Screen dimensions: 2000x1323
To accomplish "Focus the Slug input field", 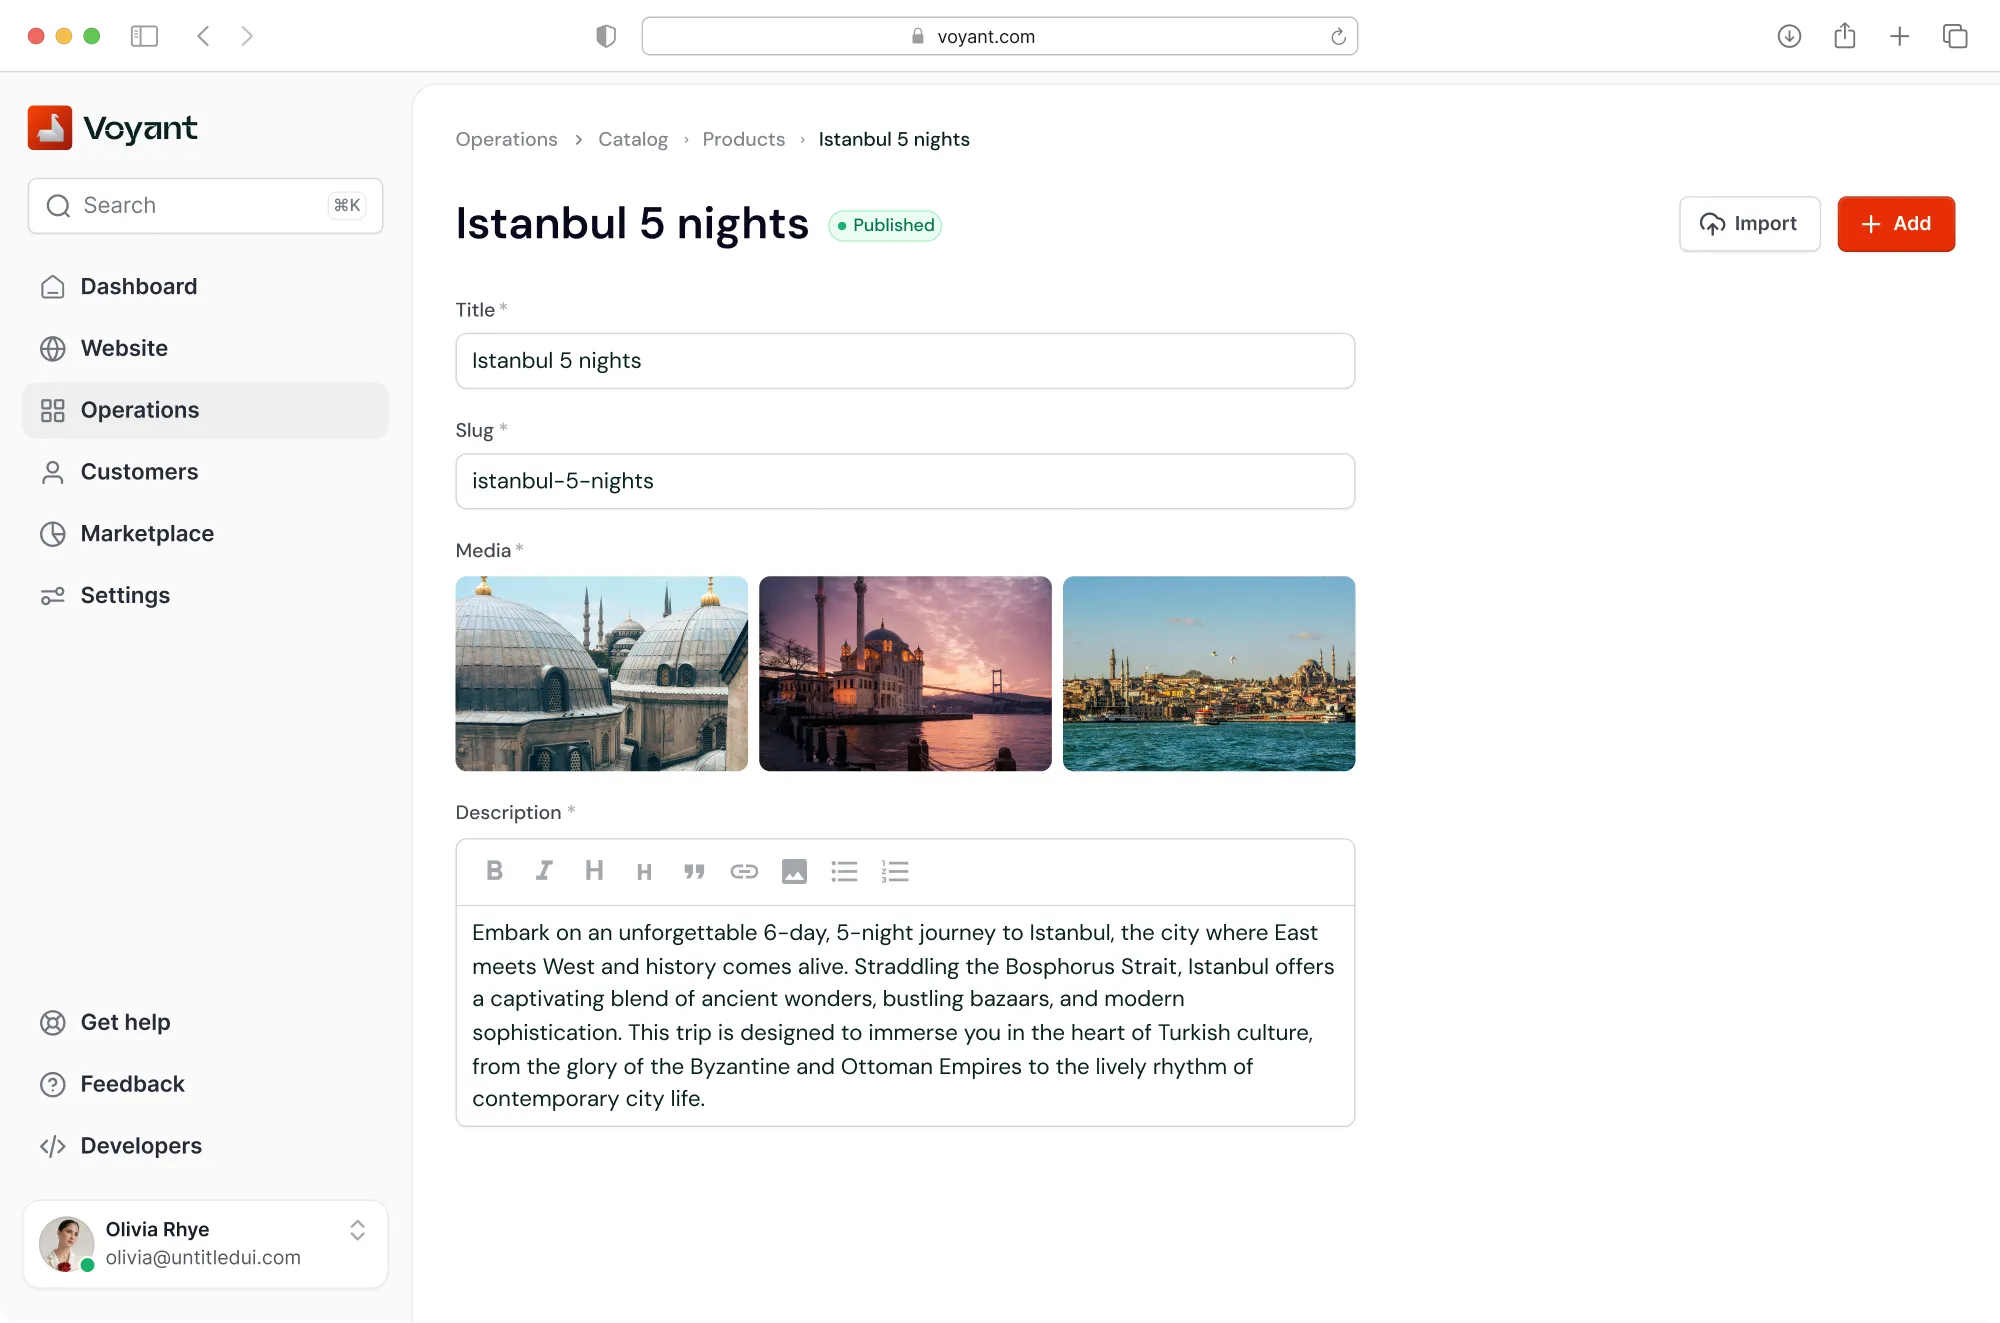I will pos(904,481).
